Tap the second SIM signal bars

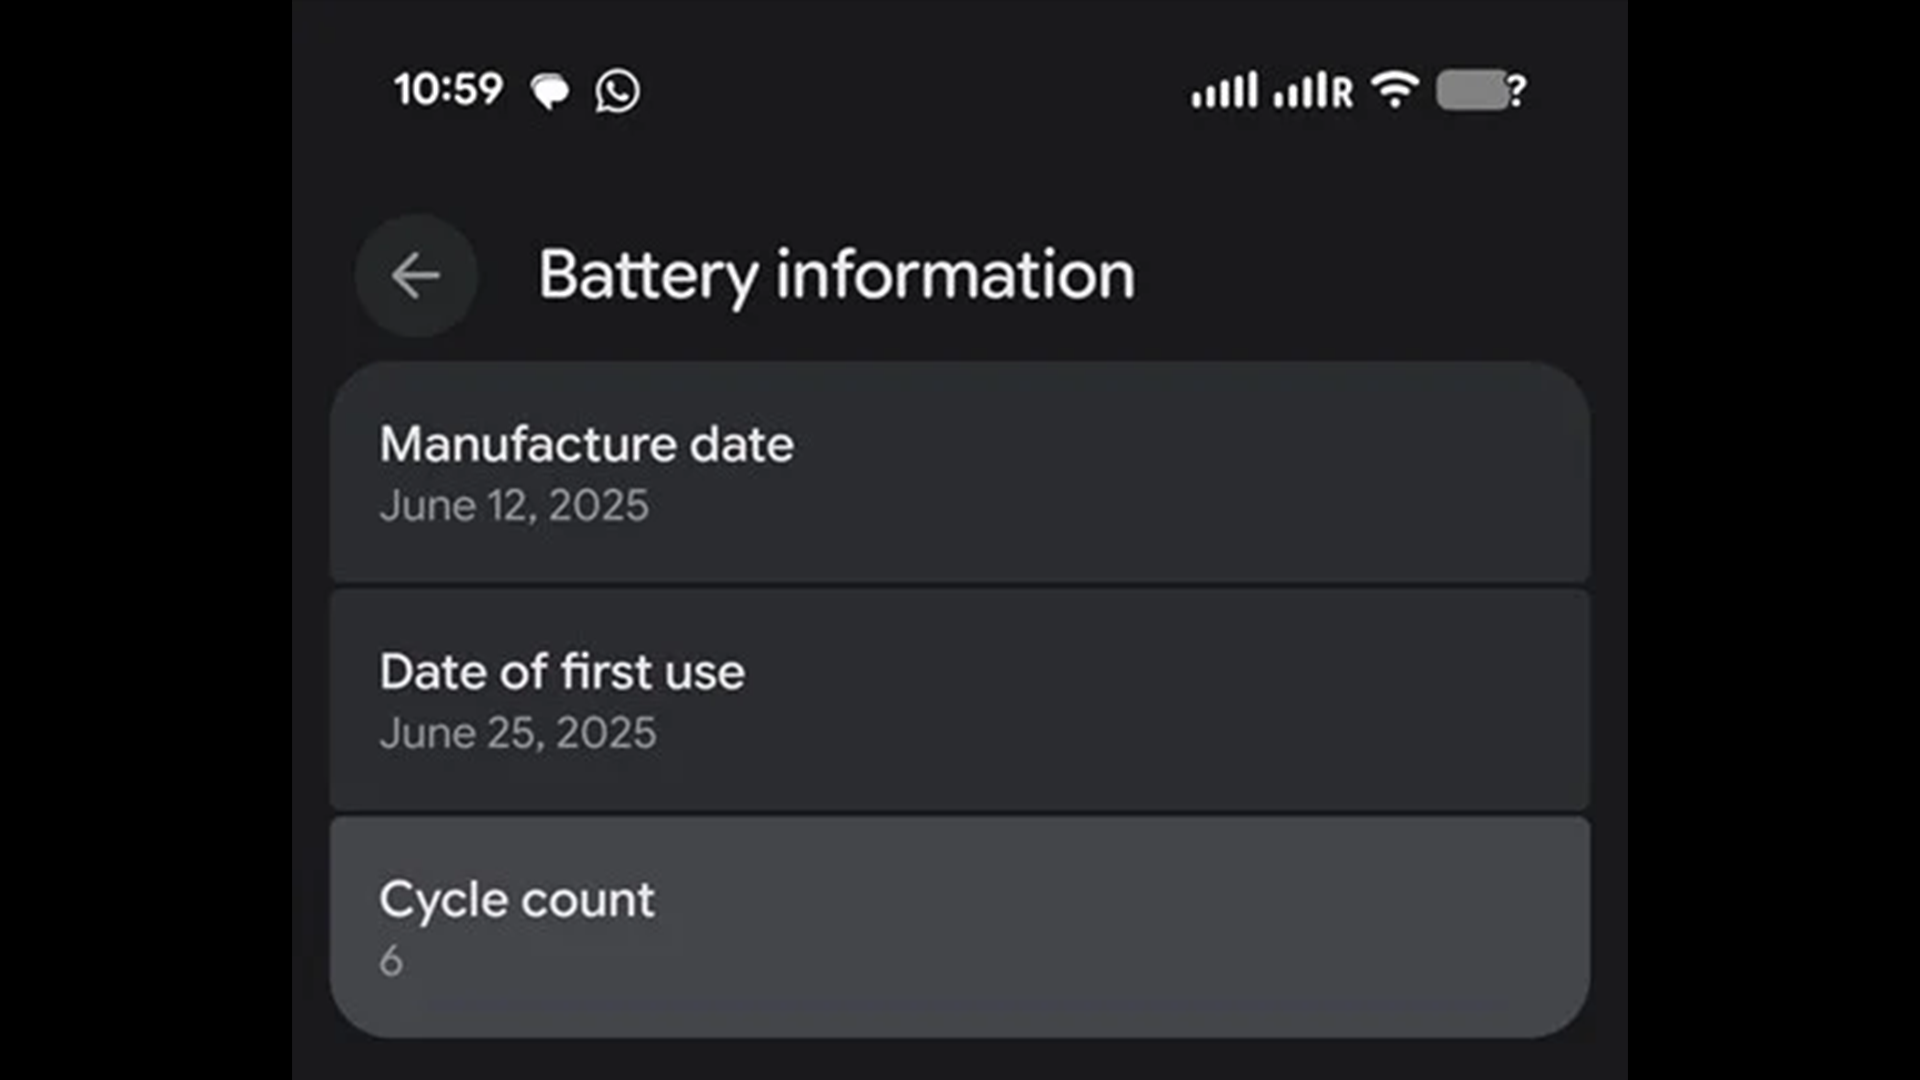pos(1300,91)
